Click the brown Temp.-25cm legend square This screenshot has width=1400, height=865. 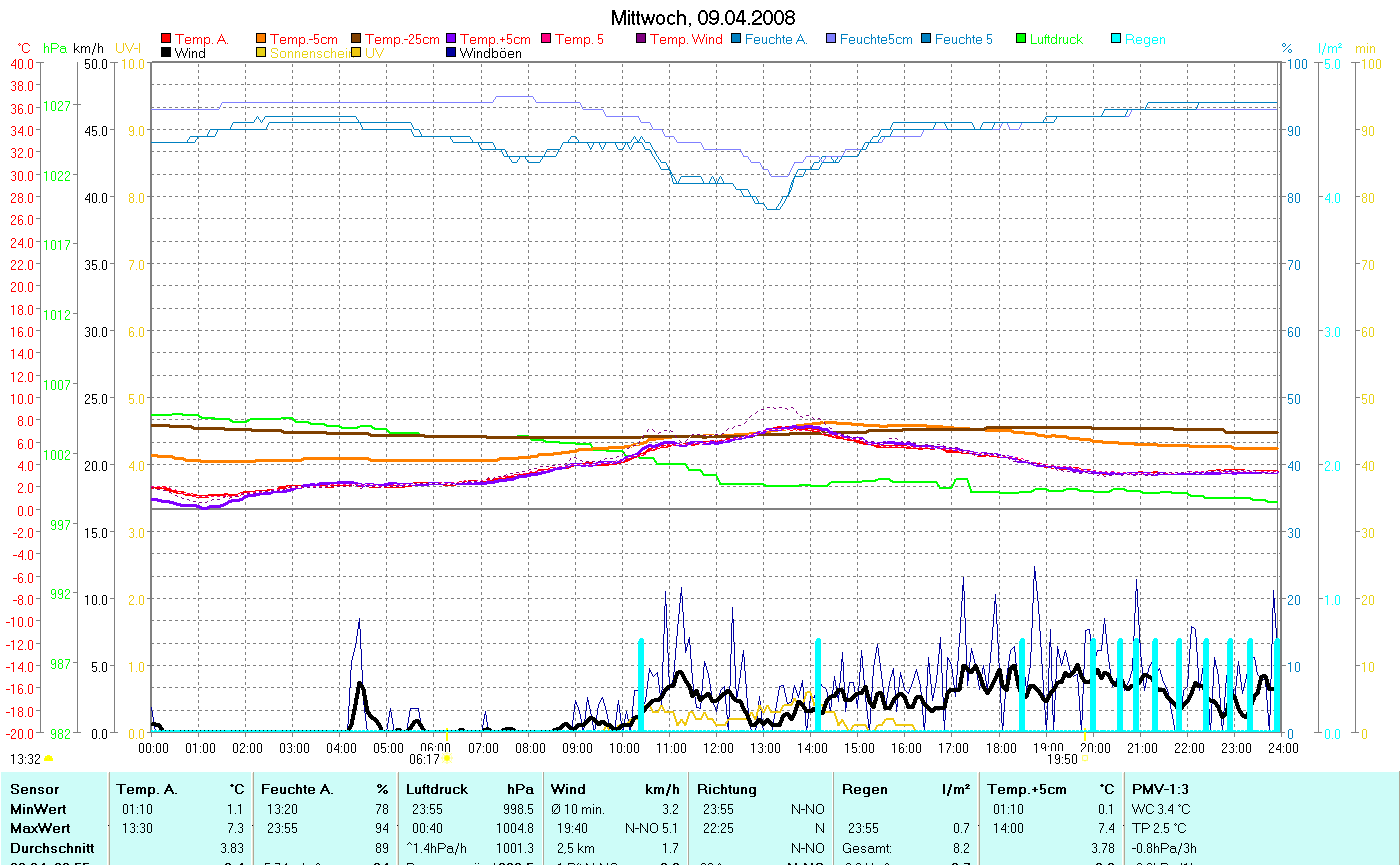357,40
